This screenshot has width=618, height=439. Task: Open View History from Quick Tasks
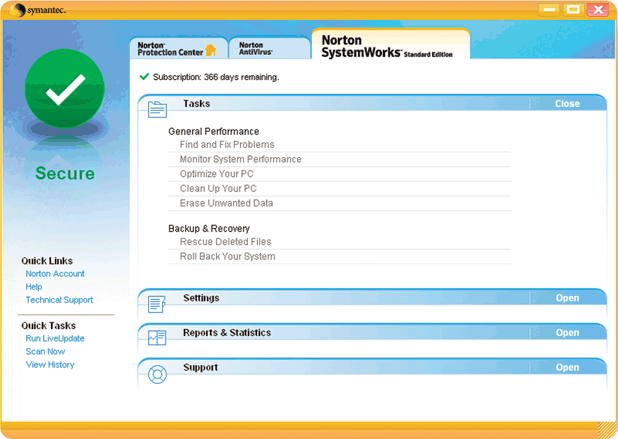tap(50, 365)
